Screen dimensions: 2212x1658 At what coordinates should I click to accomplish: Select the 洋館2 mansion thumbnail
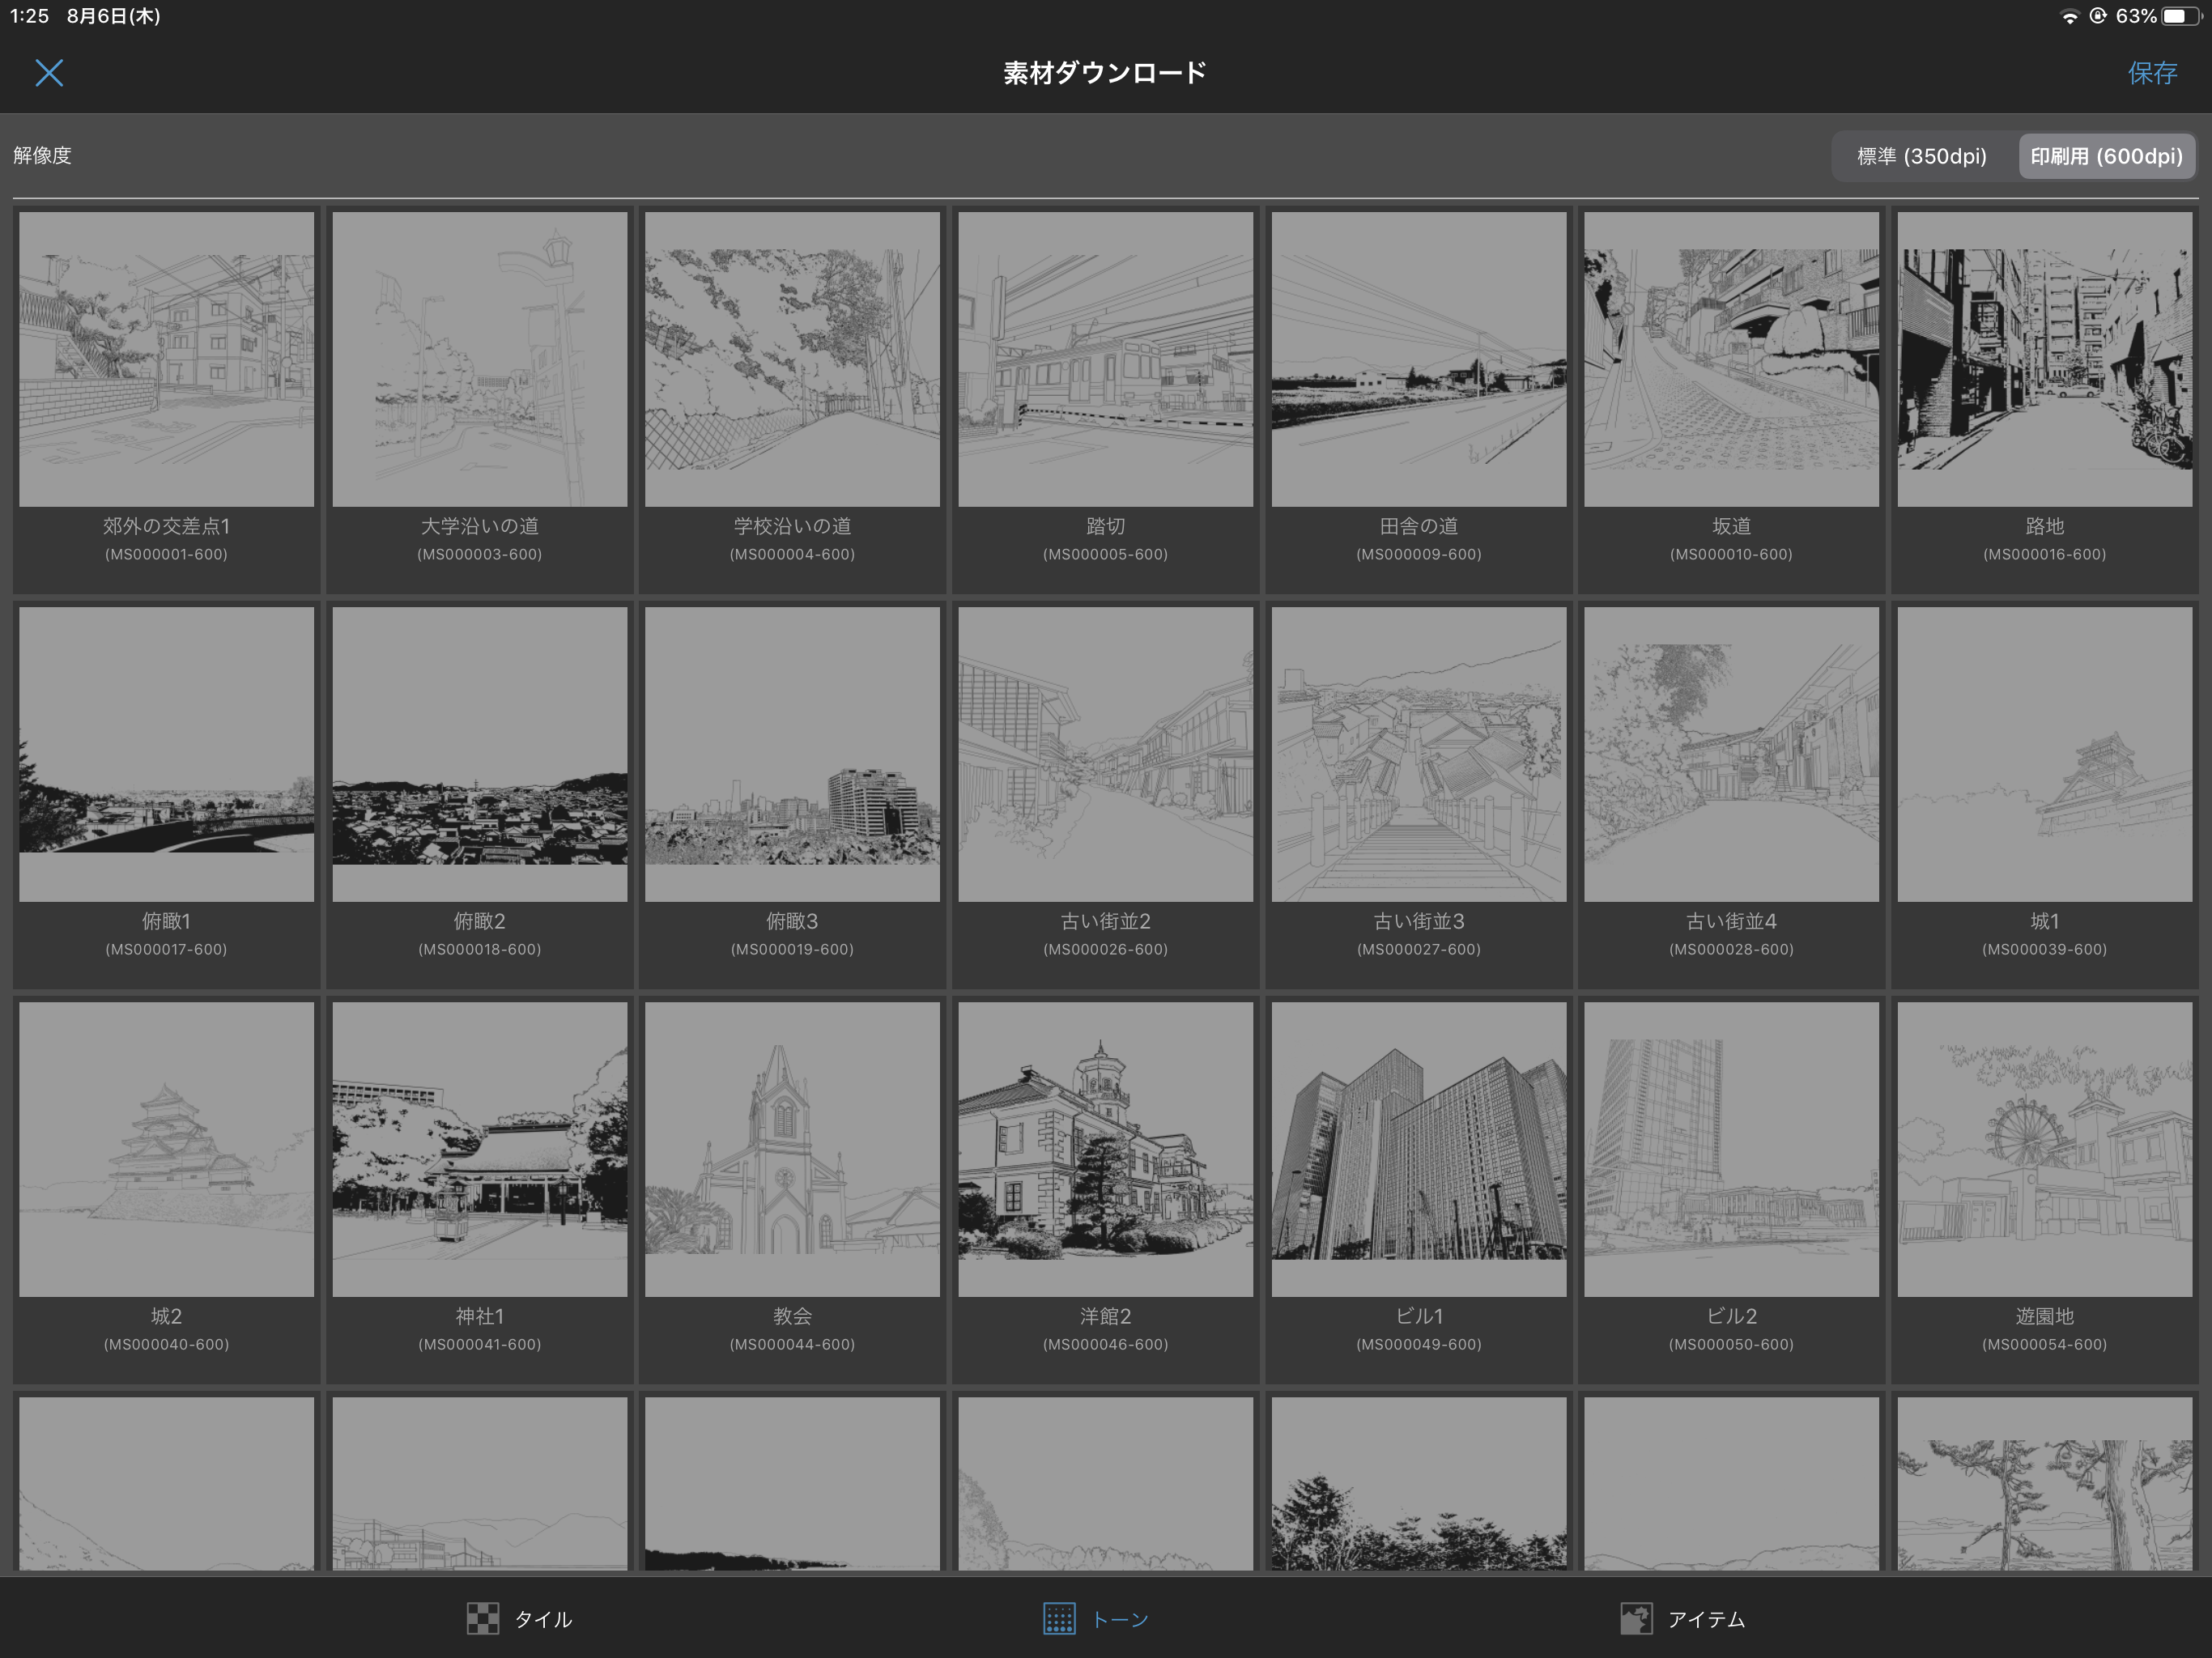point(1105,1149)
